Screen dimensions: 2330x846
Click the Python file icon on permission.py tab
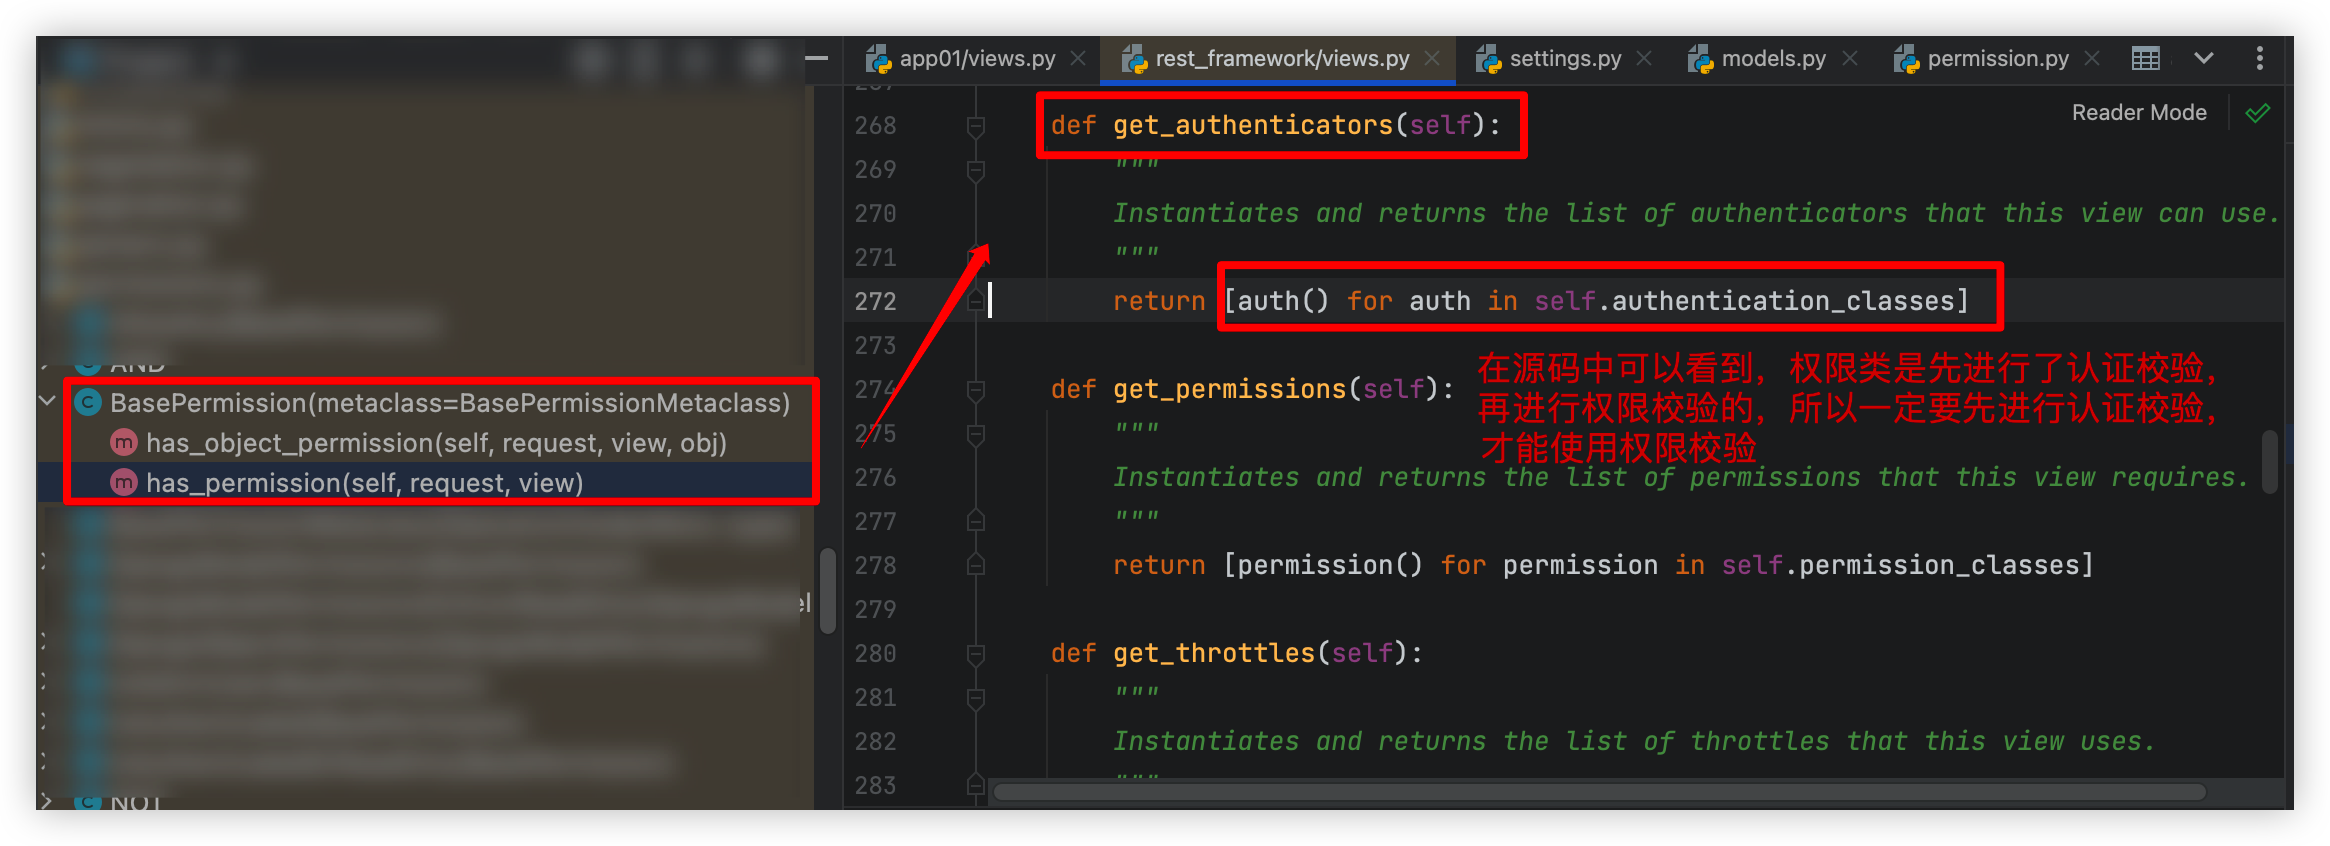(x=1906, y=60)
